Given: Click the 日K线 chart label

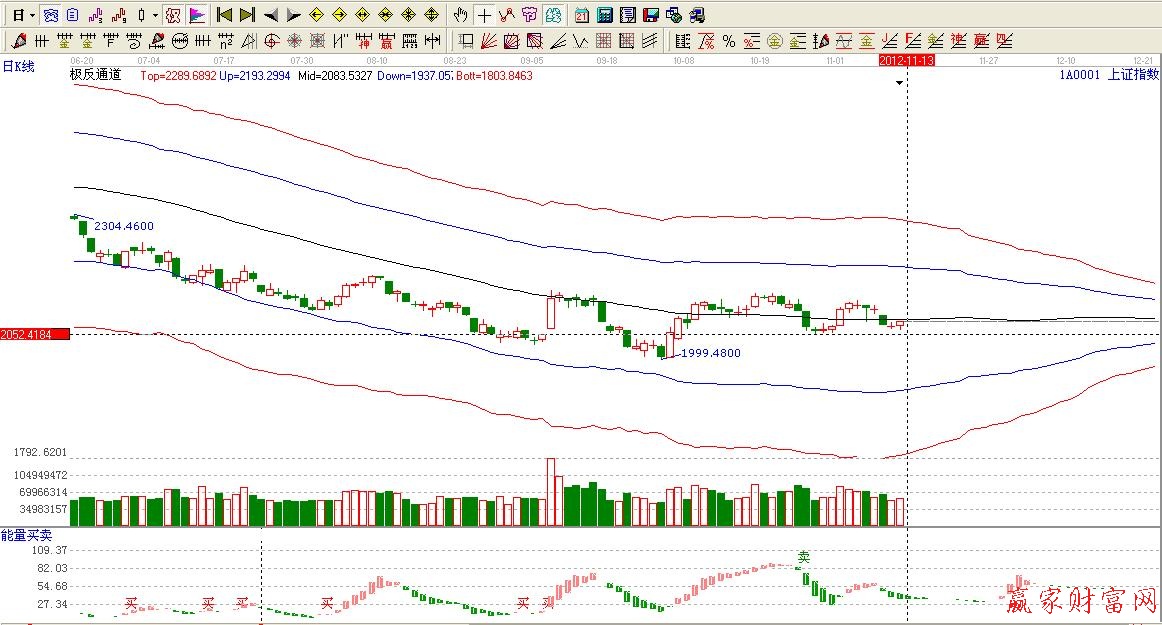Looking at the screenshot, I should [x=18, y=66].
